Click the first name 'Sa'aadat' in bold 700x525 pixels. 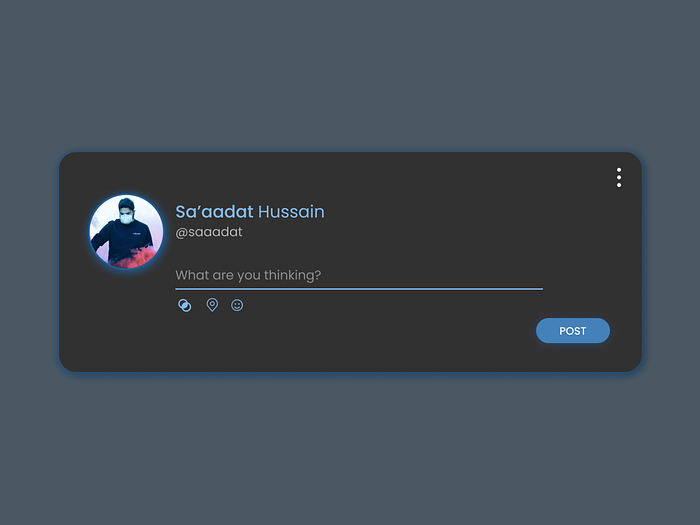click(x=214, y=212)
